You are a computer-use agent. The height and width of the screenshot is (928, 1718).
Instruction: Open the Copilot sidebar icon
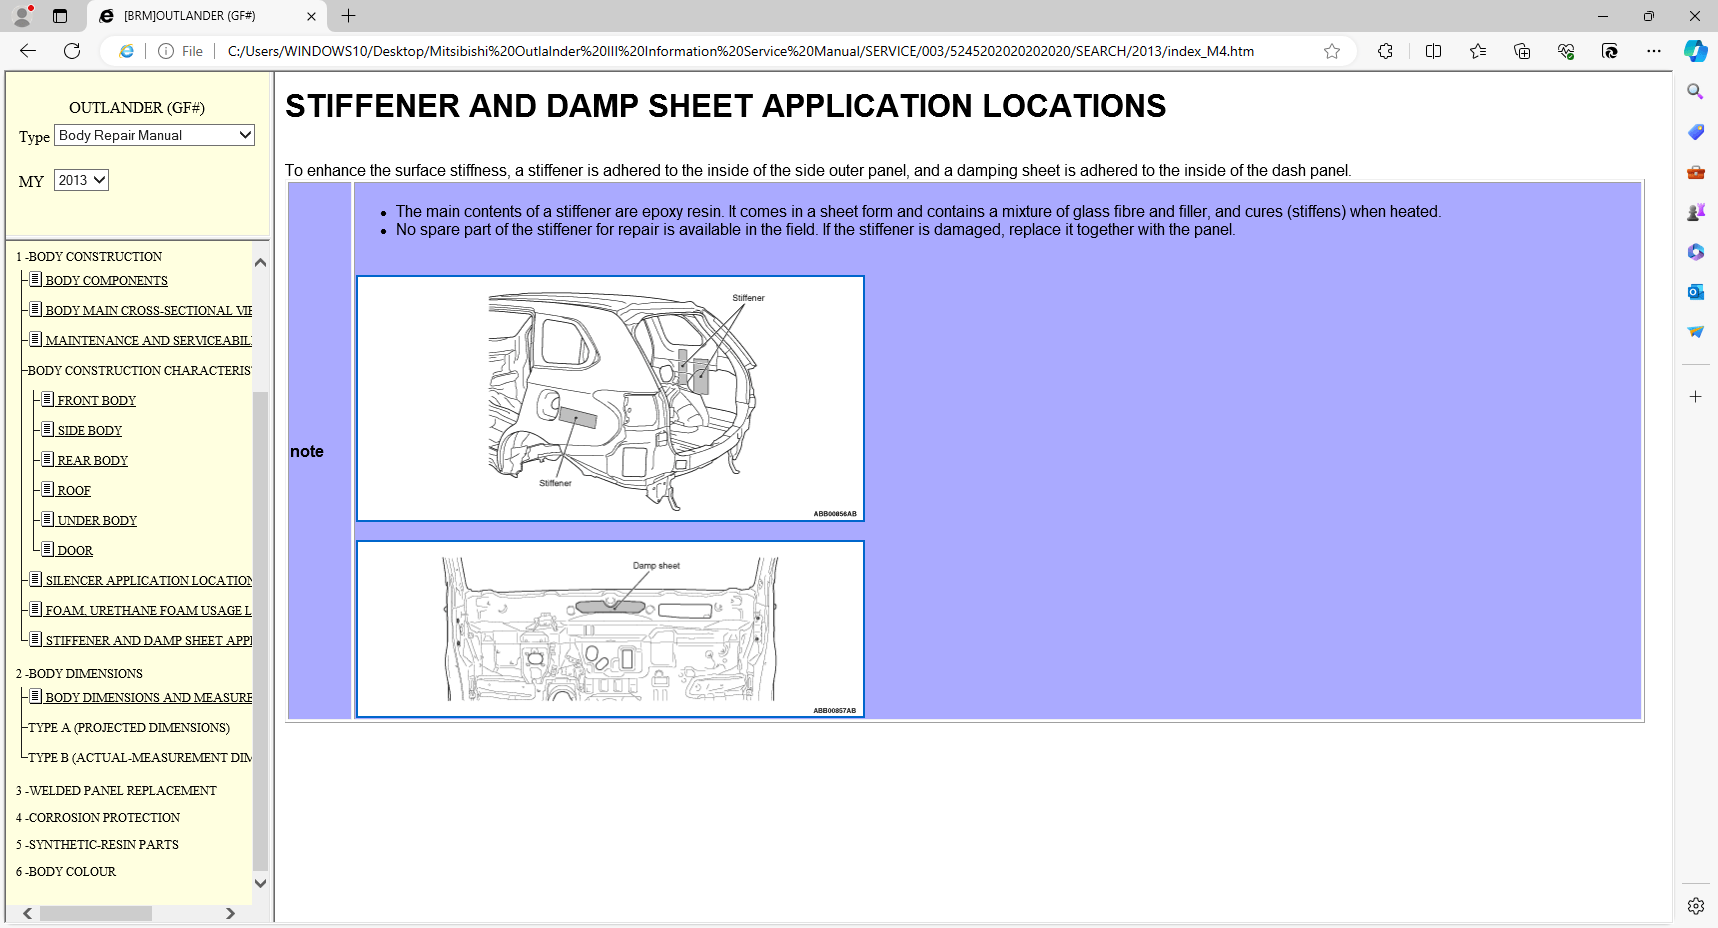(1695, 51)
